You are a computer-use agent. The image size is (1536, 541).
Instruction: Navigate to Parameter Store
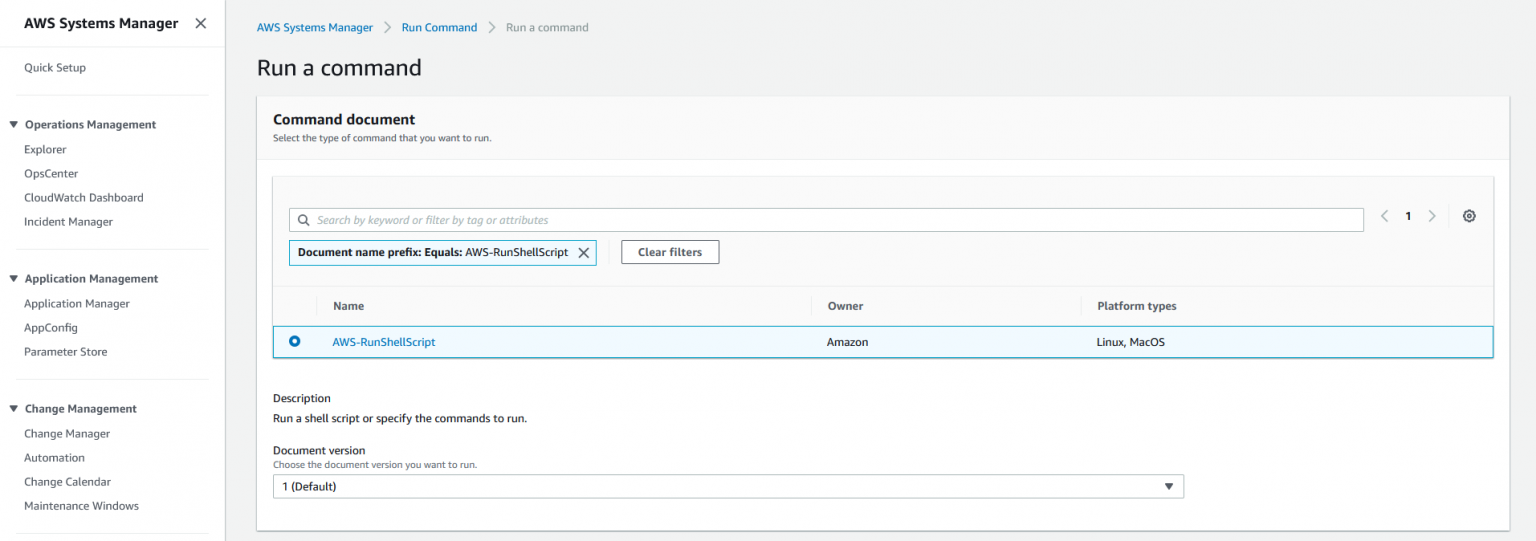65,352
